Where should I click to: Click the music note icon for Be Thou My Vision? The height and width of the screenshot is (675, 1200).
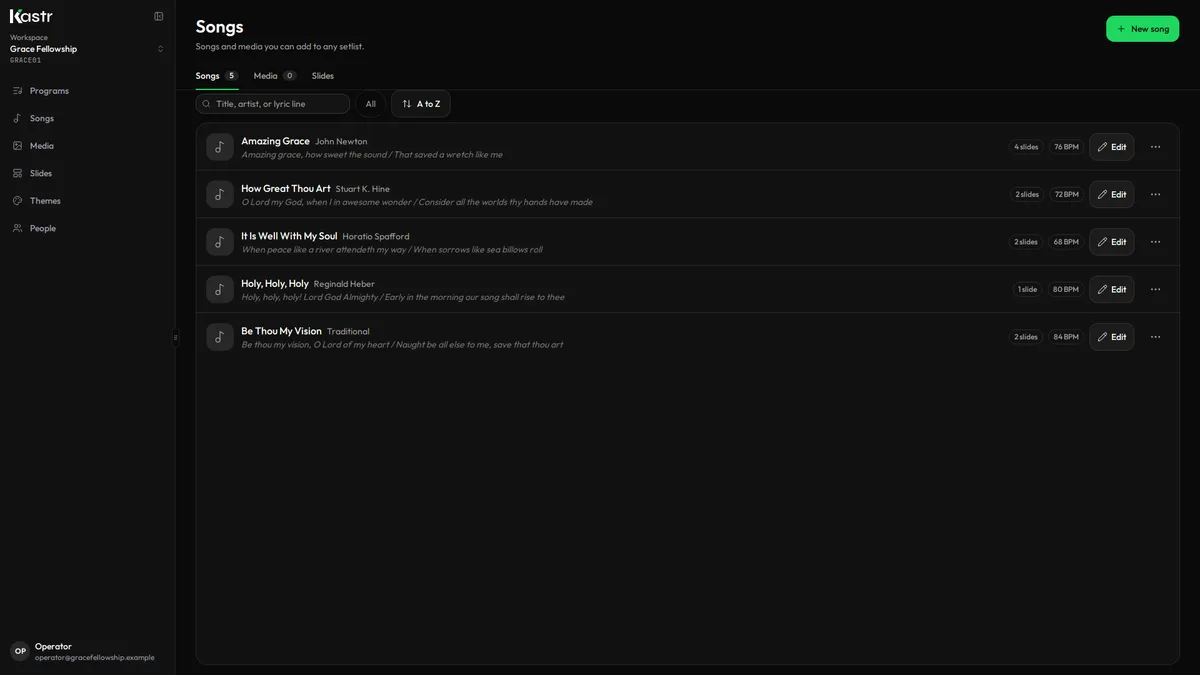220,337
